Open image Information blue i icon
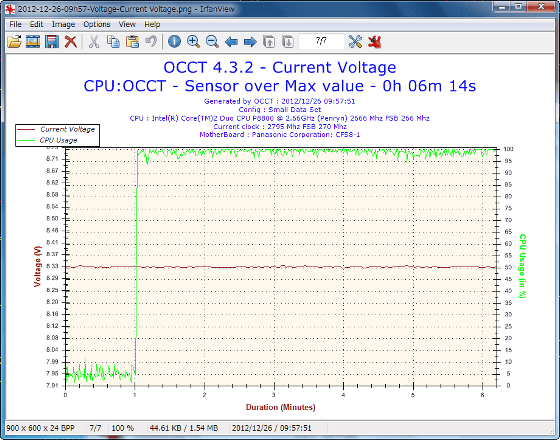 174,42
